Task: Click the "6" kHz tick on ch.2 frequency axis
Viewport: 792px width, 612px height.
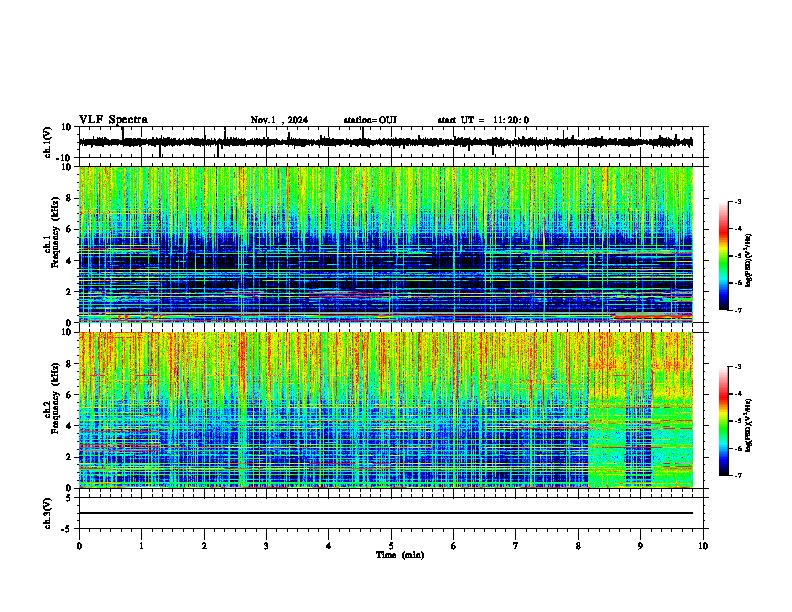Action: [x=71, y=395]
